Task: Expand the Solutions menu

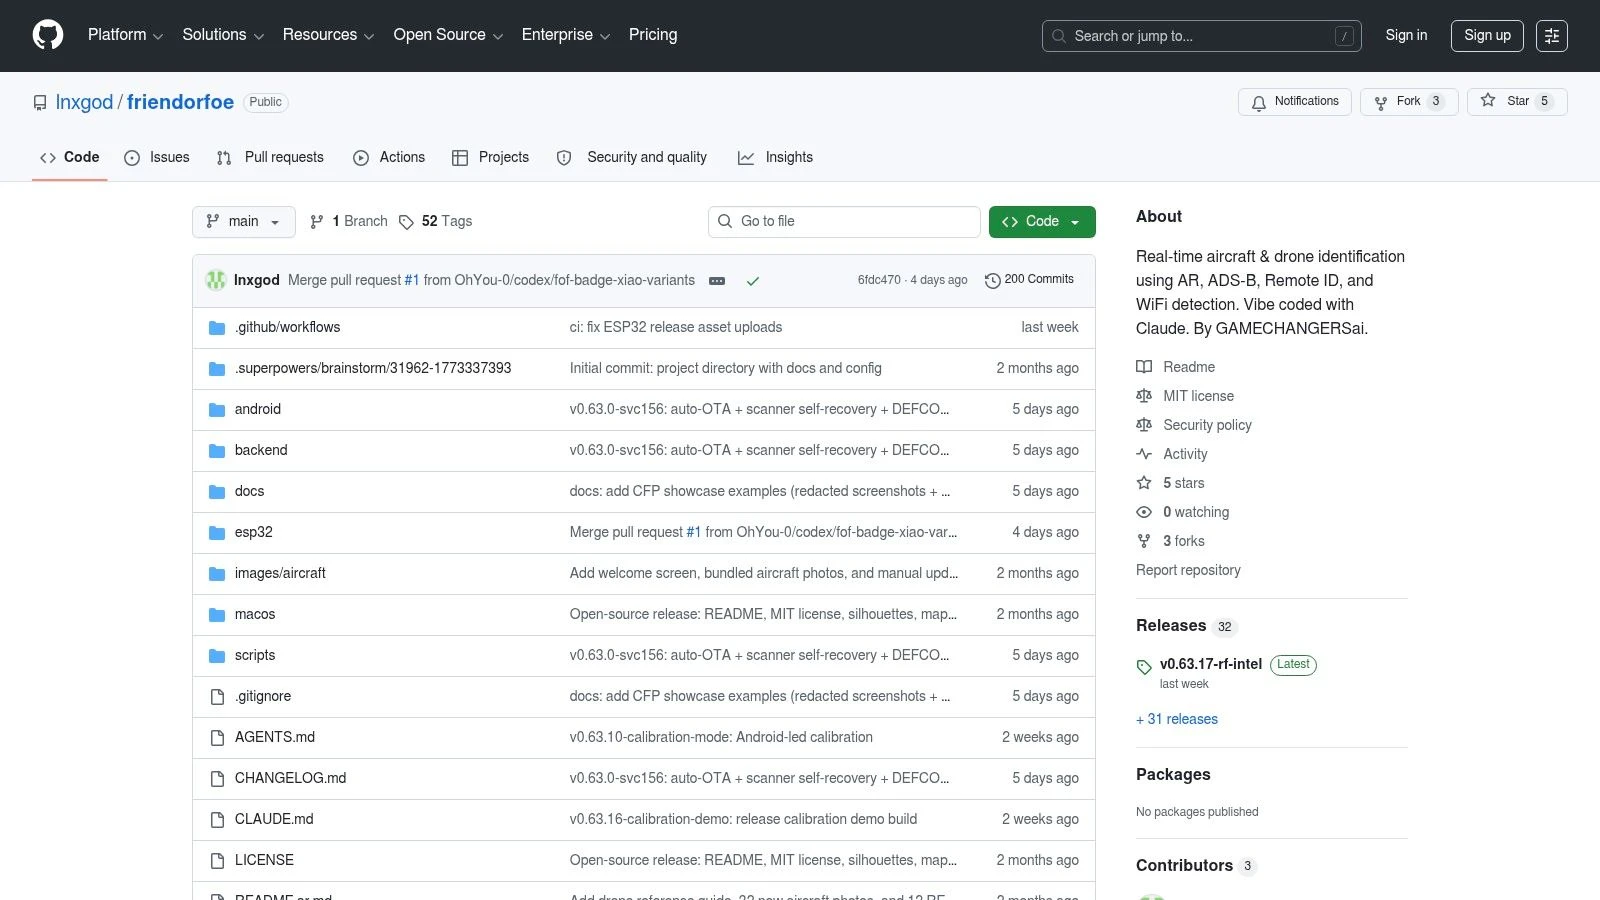Action: (x=223, y=35)
